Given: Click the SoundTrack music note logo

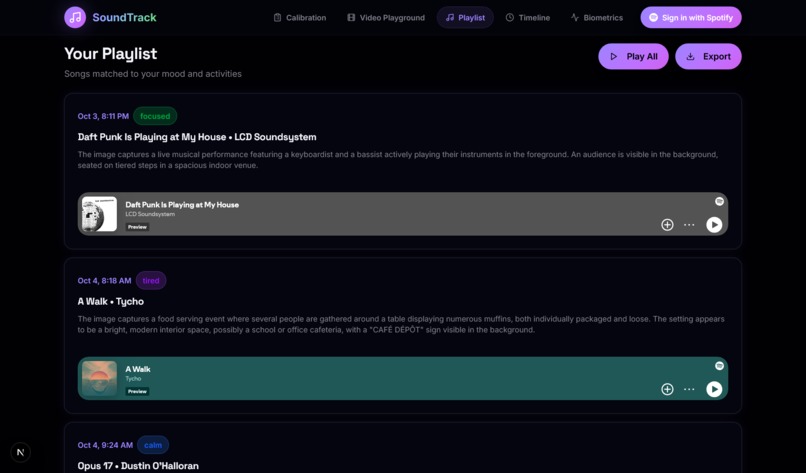Looking at the screenshot, I should click(x=75, y=17).
